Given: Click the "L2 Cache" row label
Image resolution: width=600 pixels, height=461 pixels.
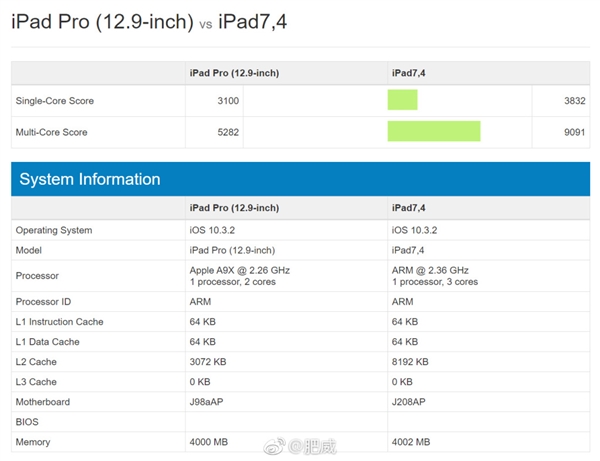Looking at the screenshot, I should pyautogui.click(x=36, y=362).
